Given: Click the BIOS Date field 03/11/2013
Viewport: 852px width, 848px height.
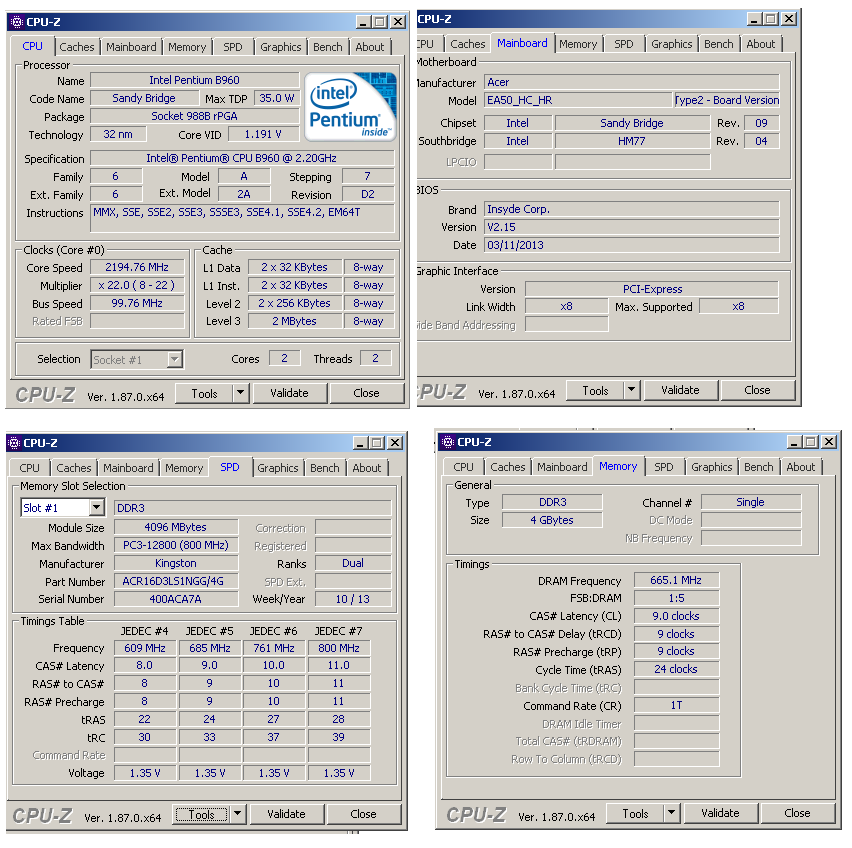Looking at the screenshot, I should (x=631, y=245).
